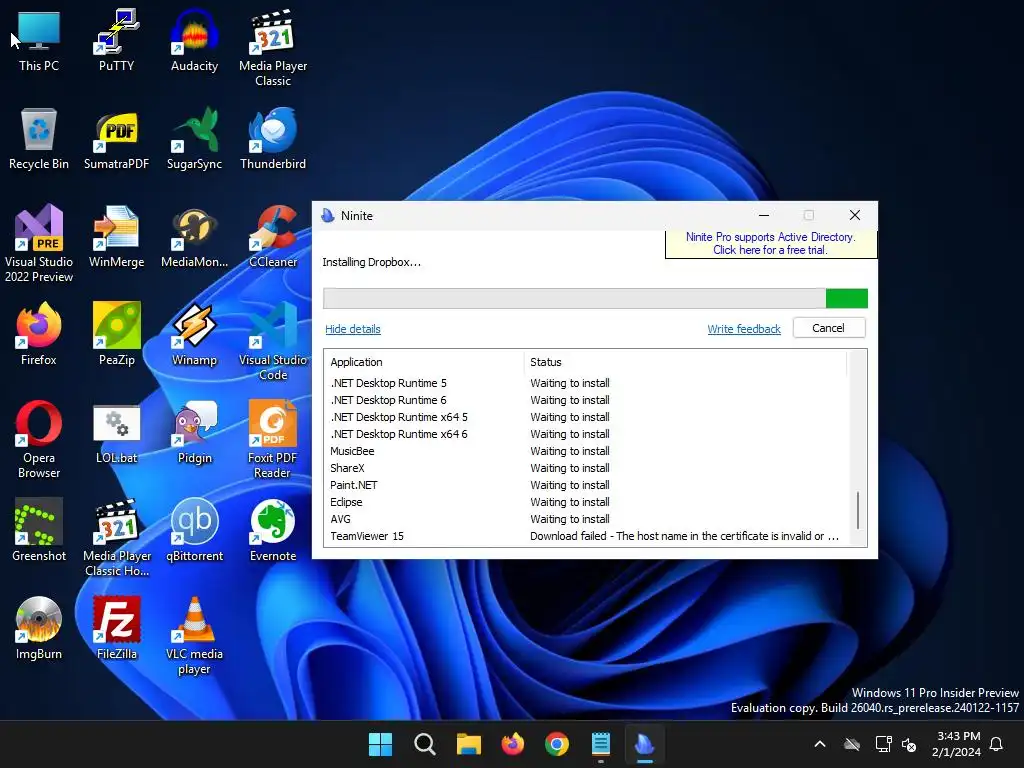
Task: Click the Write feedback link
Action: 744,329
